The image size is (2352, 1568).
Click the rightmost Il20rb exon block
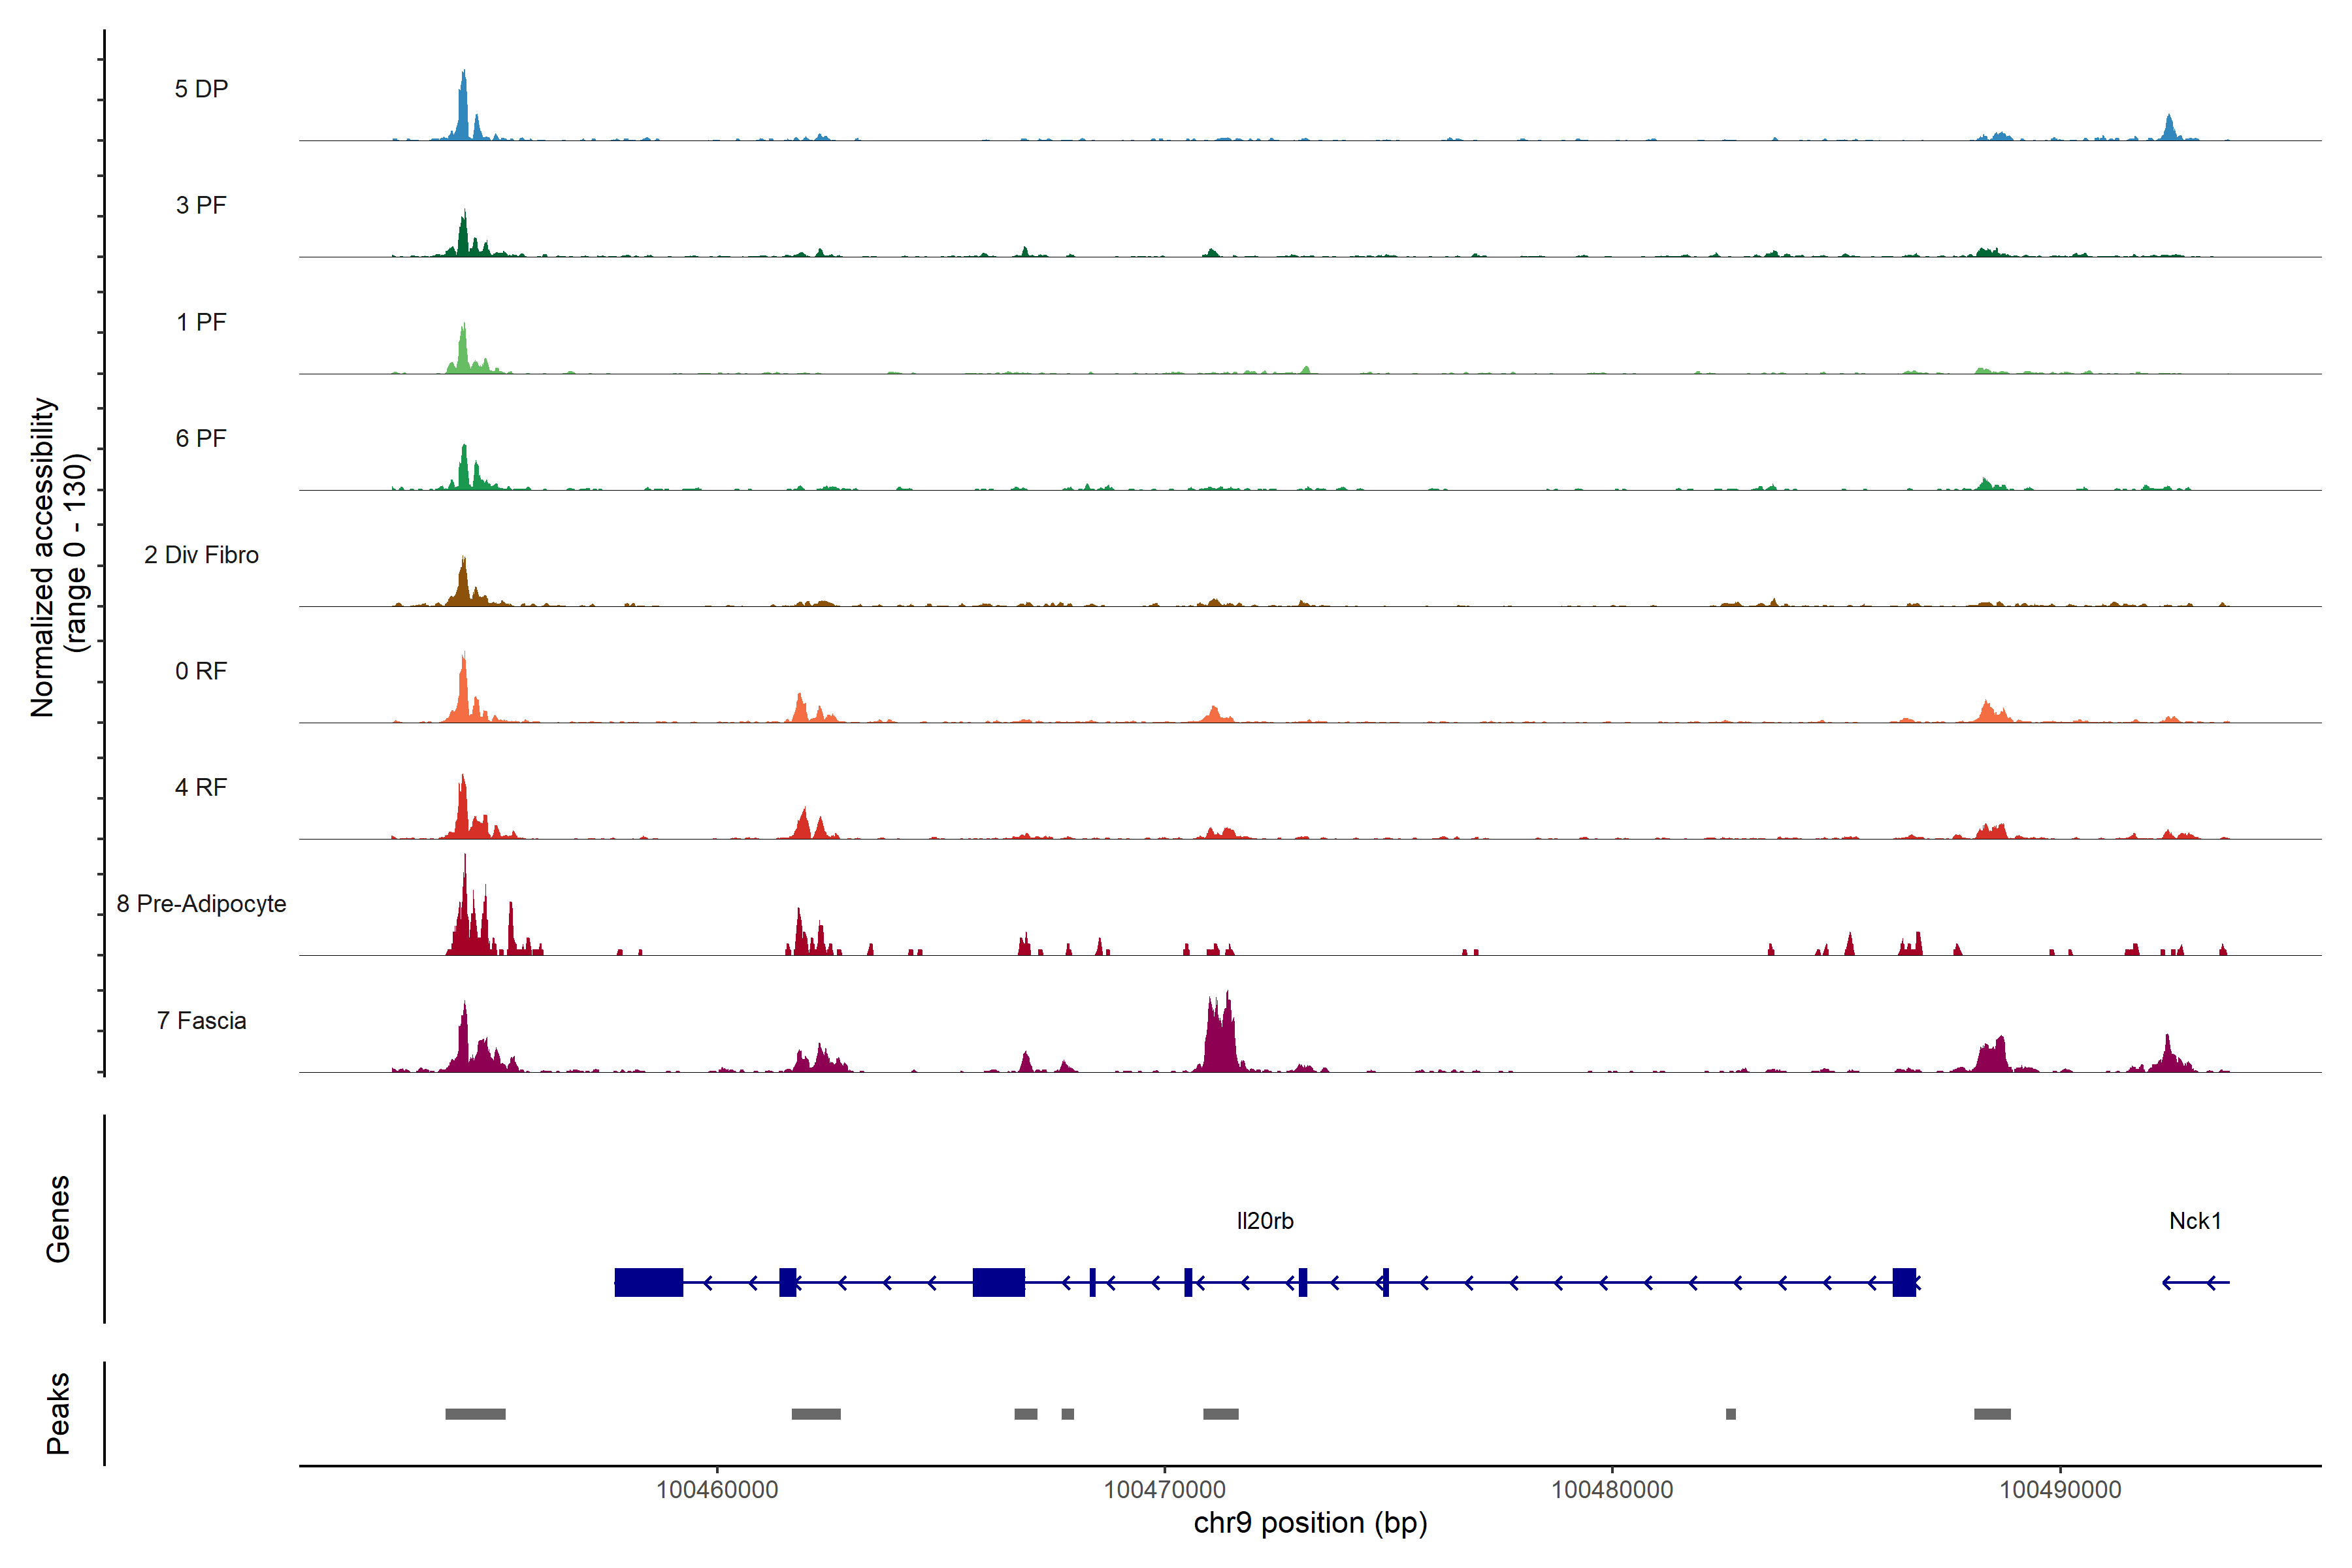(1904, 1282)
